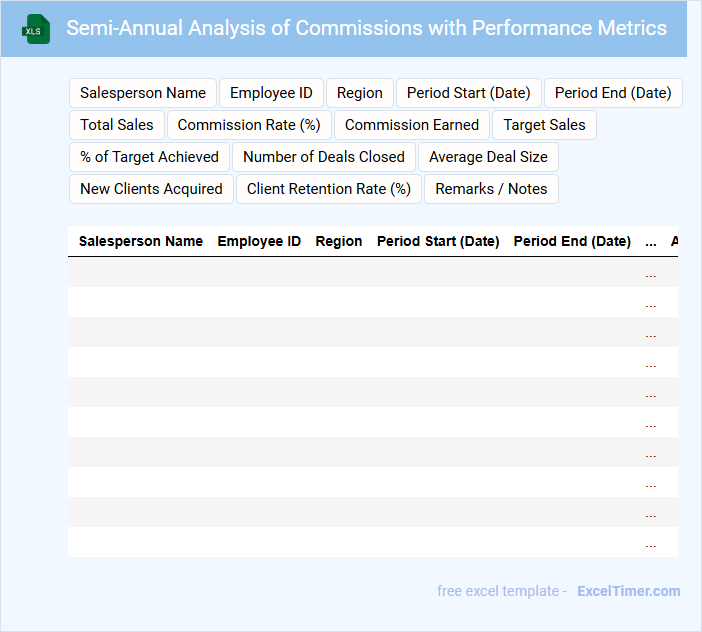Image resolution: width=702 pixels, height=632 pixels.
Task: Click the Employee ID tag
Action: [271, 93]
